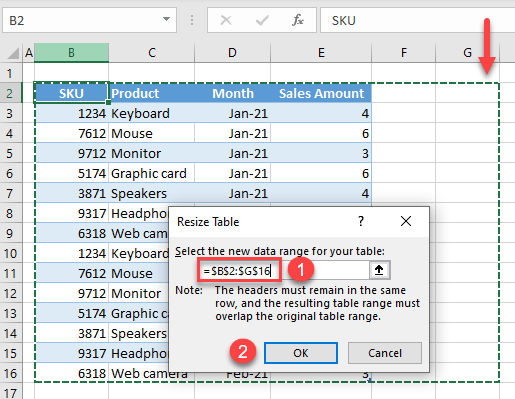Click SKU 7612 in row 4

click(x=71, y=134)
